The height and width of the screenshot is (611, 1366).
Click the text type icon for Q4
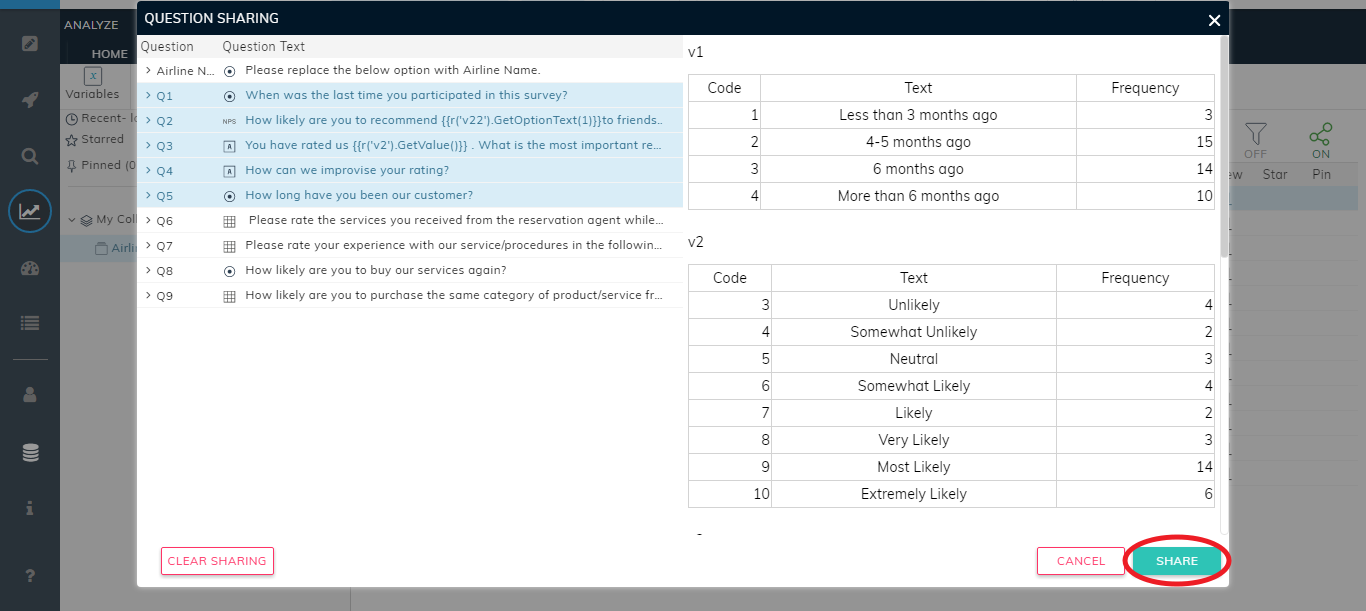[229, 171]
